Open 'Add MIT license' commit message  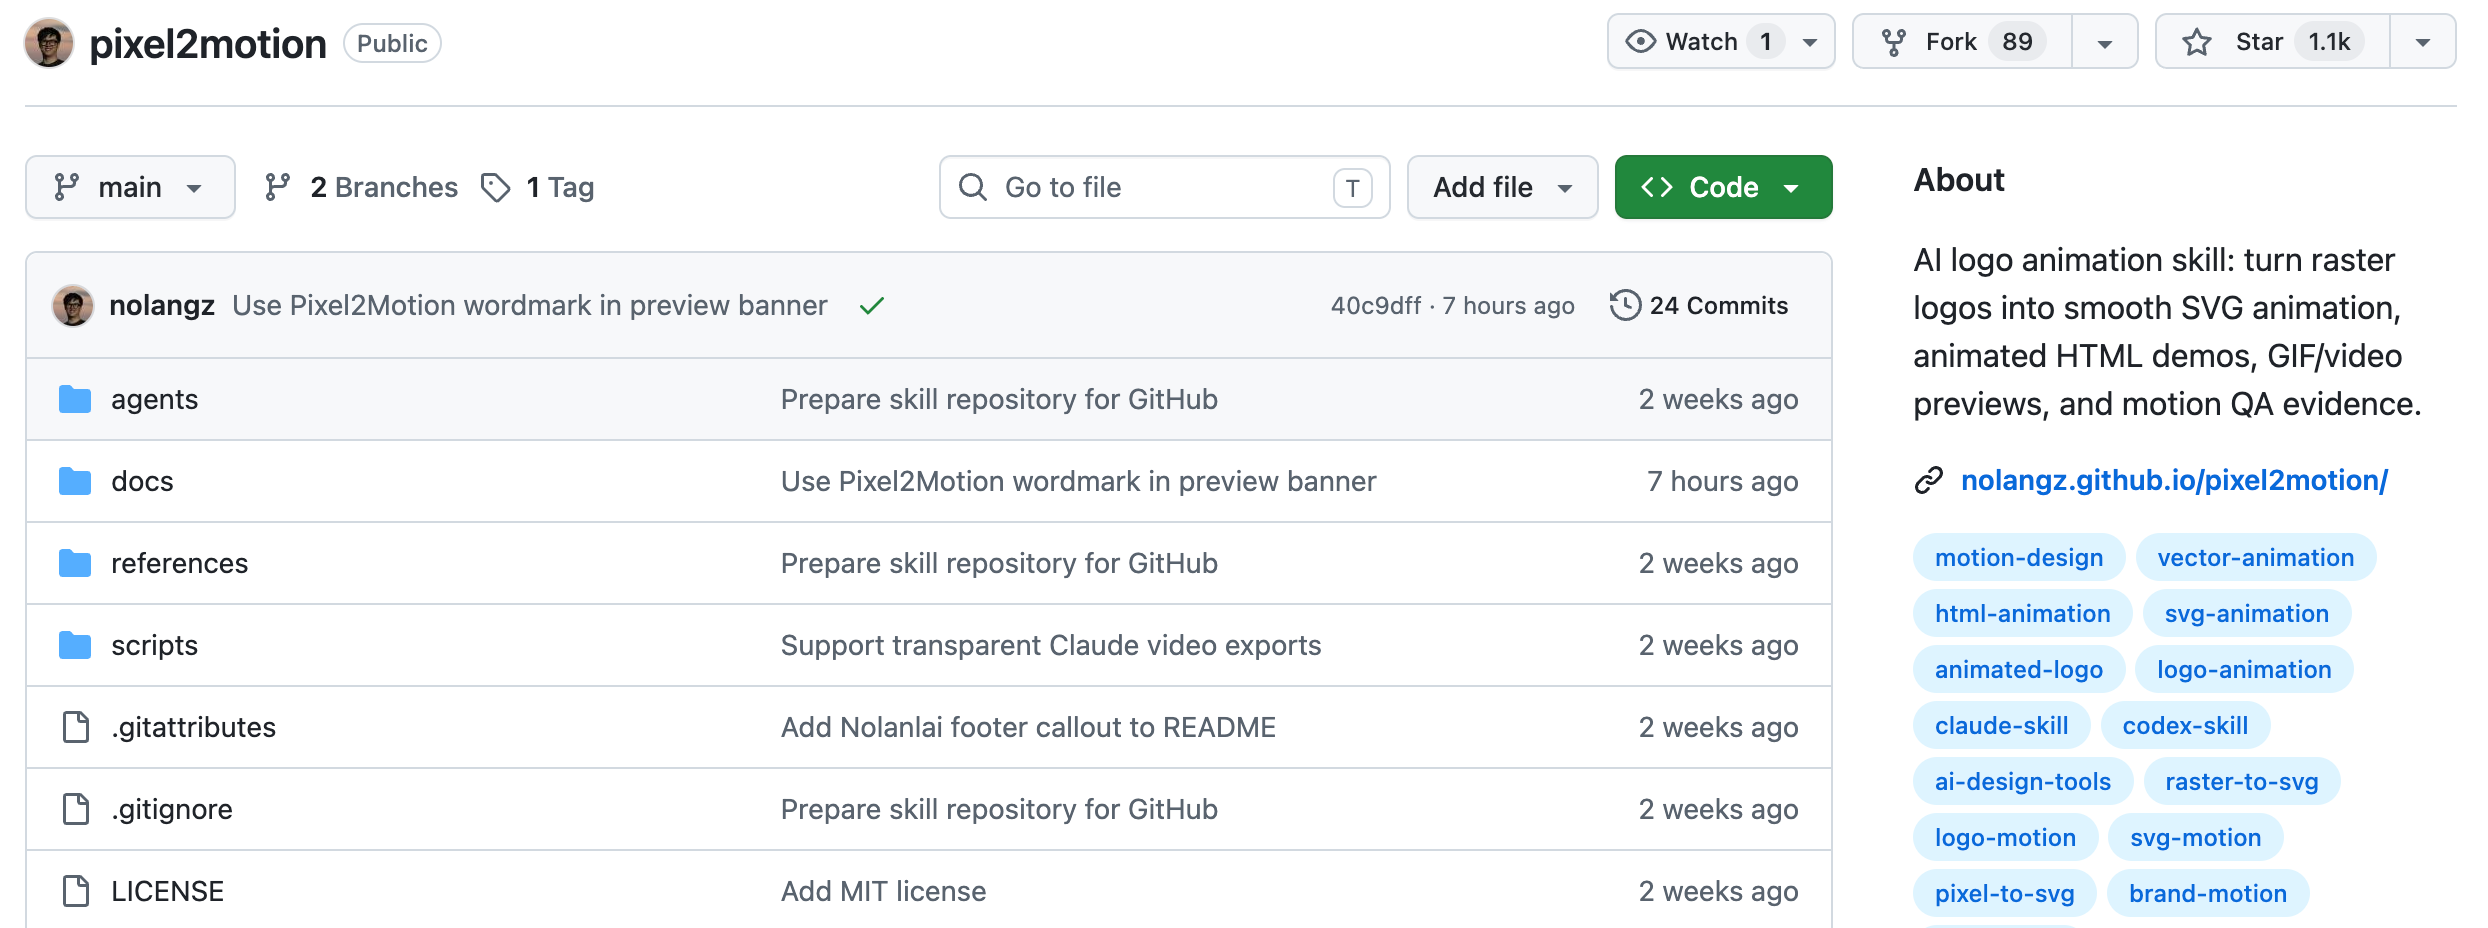(x=883, y=891)
